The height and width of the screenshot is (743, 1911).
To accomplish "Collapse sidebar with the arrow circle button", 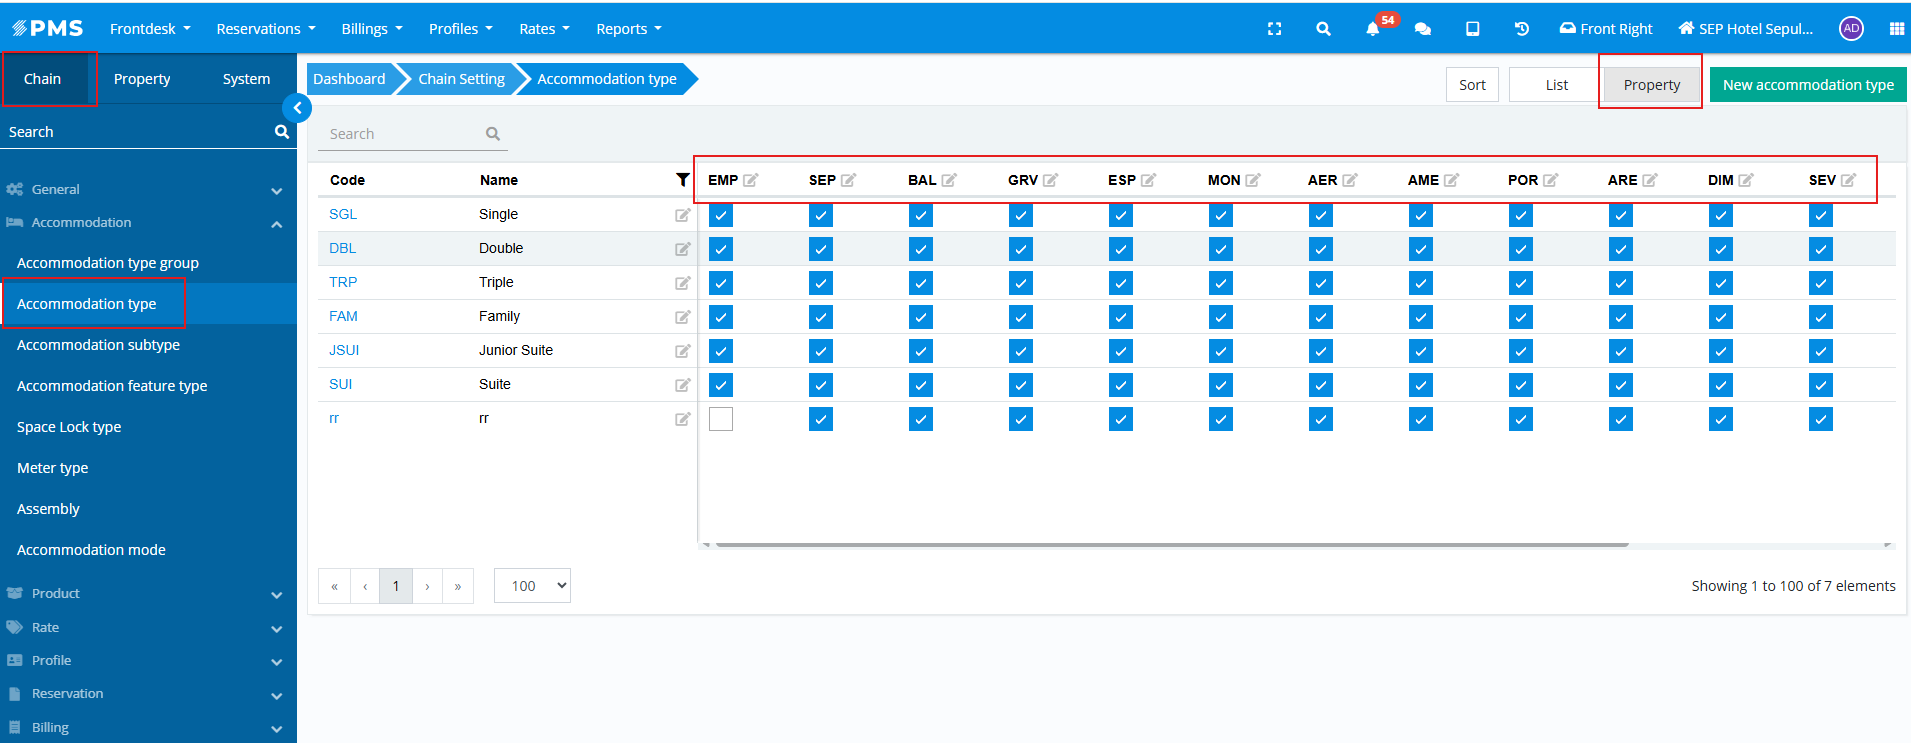I will tap(297, 108).
